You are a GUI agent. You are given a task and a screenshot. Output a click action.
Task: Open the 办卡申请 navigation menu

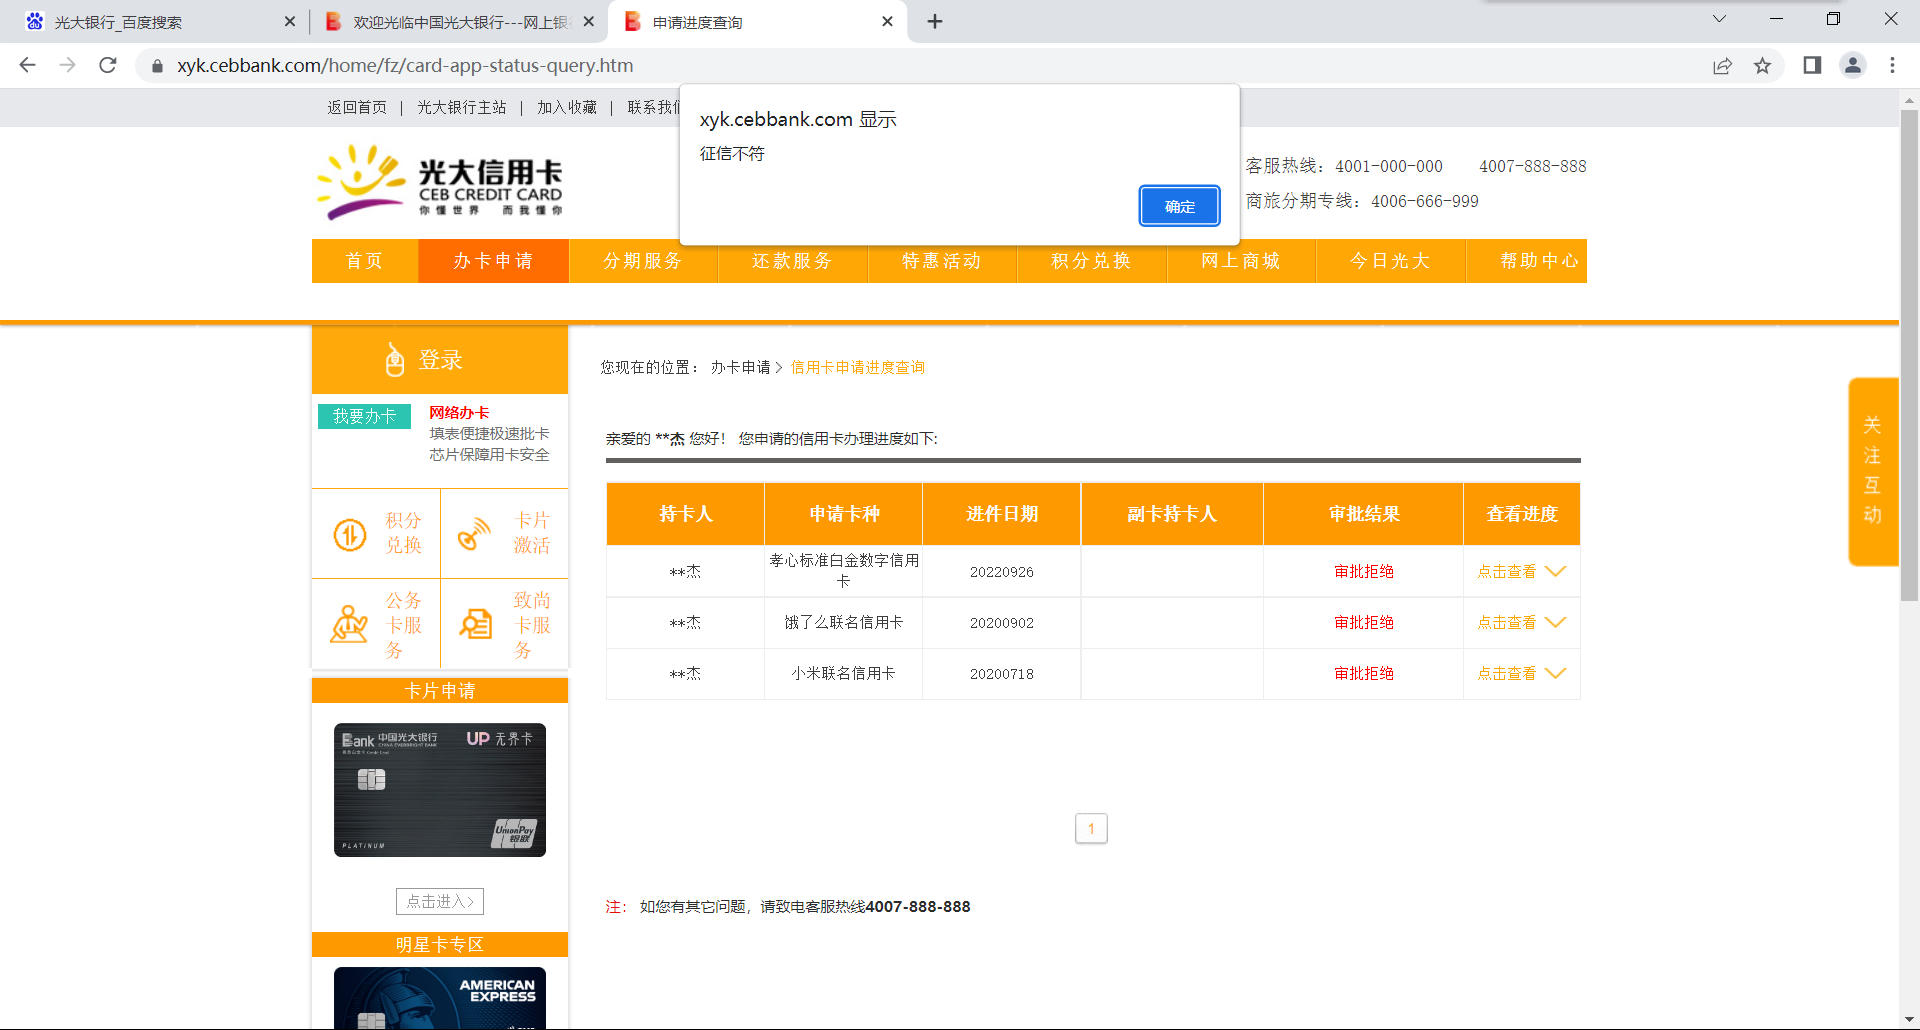click(493, 261)
